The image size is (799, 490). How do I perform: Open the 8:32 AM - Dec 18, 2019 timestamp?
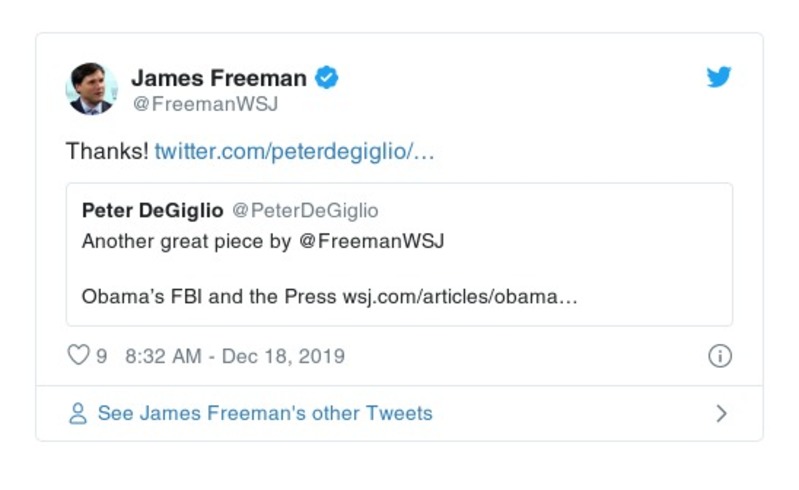tap(235, 356)
